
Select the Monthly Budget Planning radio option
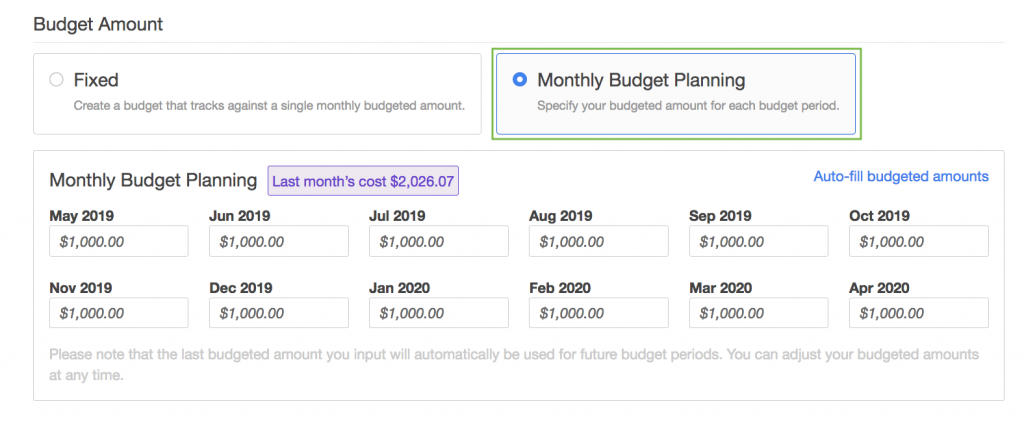[519, 80]
